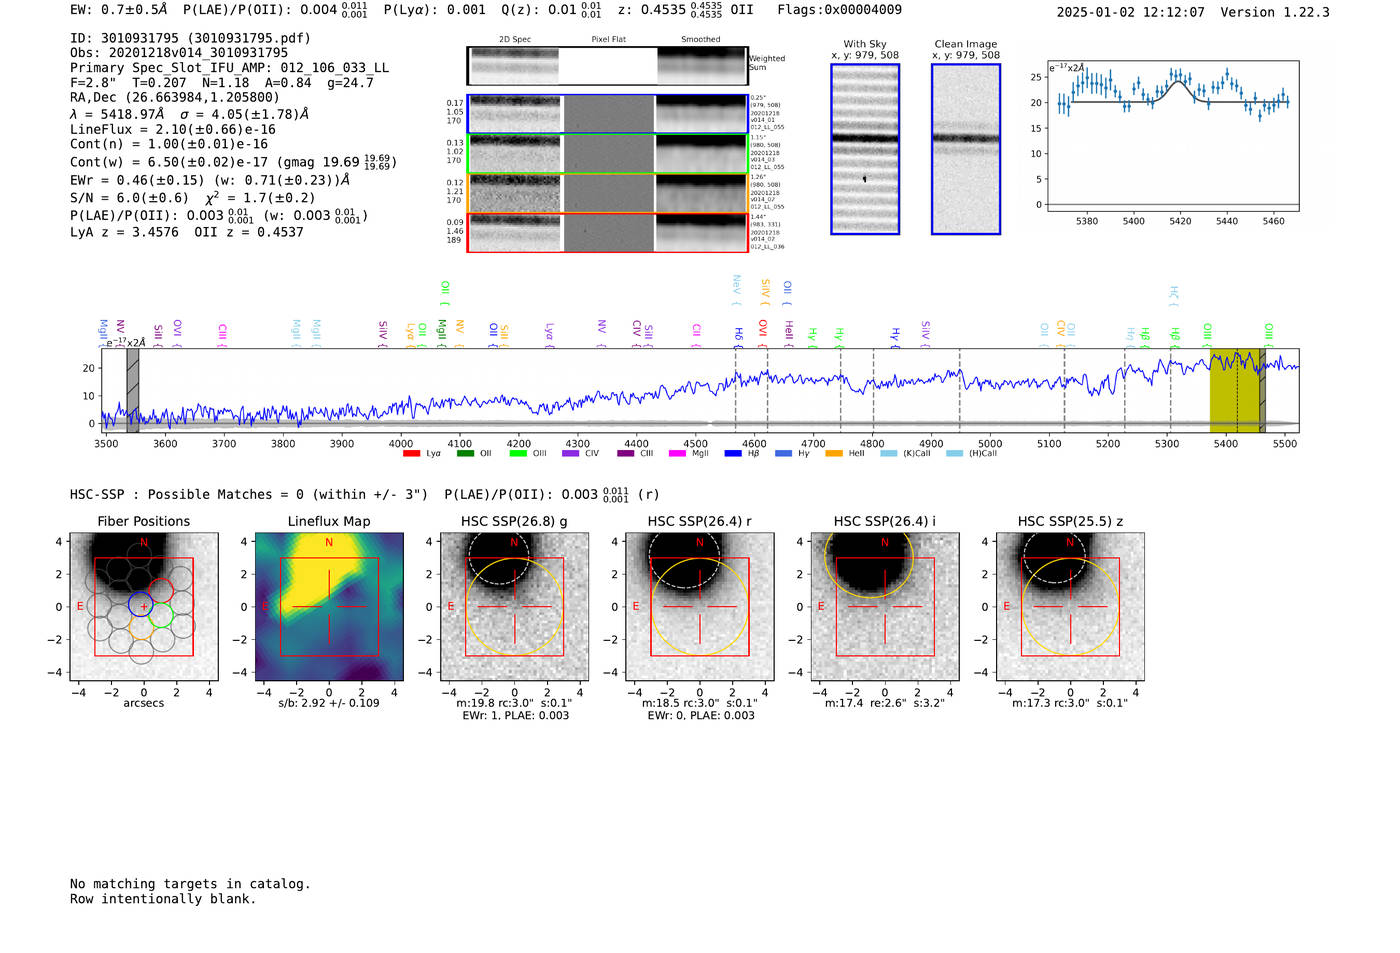Click the 'Flags:0x00004009' header text
The image size is (1400, 953).
839,10
